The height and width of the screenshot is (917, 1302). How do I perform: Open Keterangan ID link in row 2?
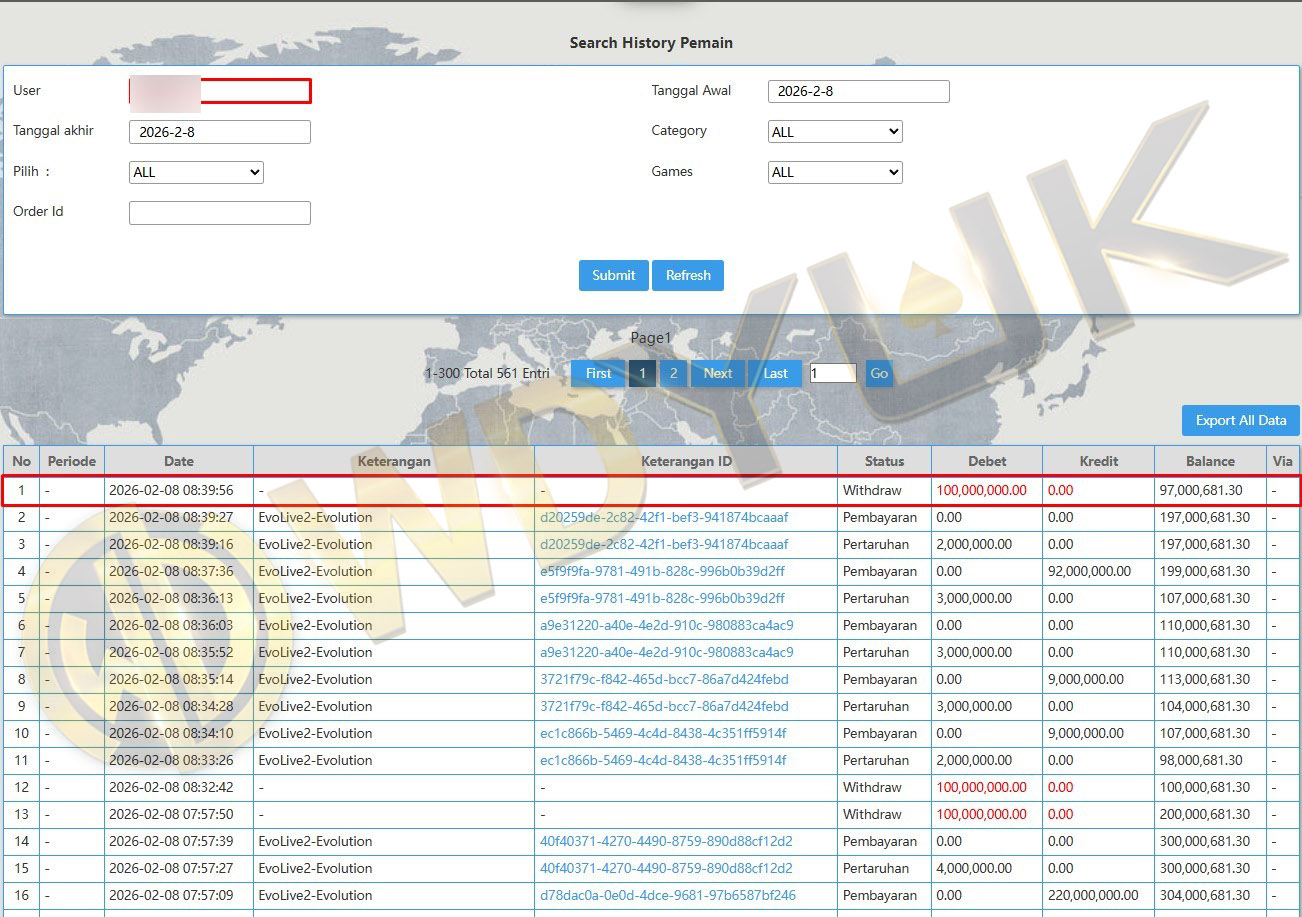click(664, 517)
